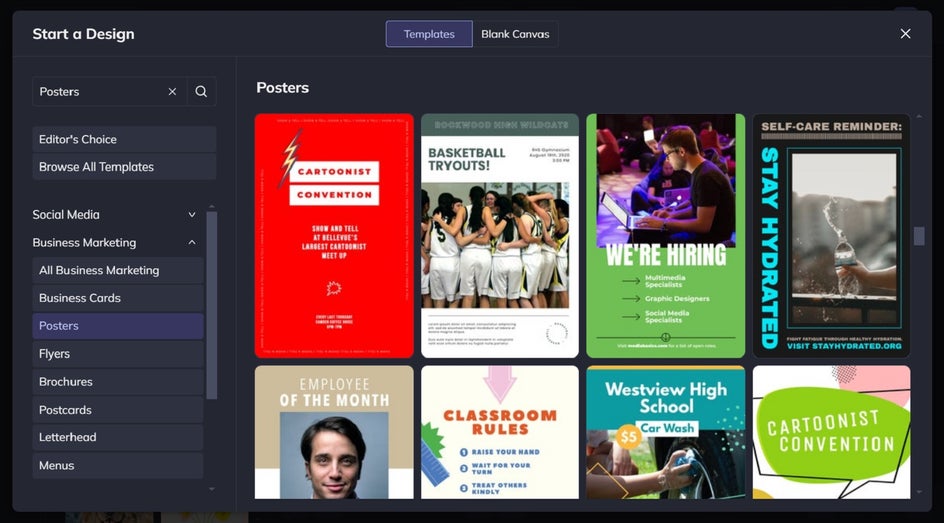The image size is (944, 523).
Task: Choose the Basketball Tryouts poster template
Action: click(500, 235)
